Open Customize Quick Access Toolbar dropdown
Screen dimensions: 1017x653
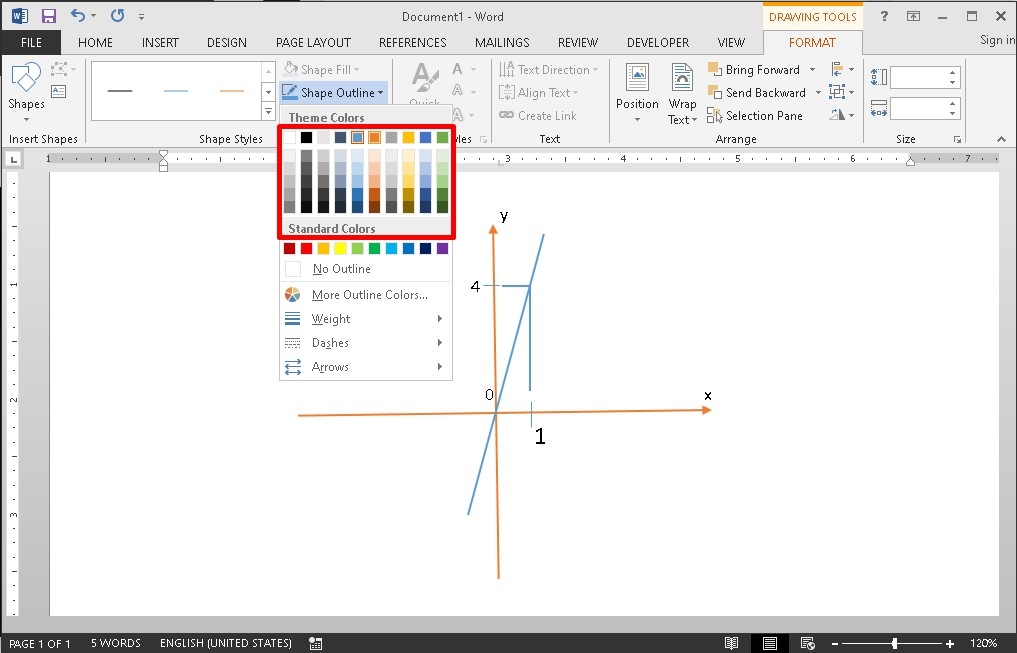pos(141,17)
